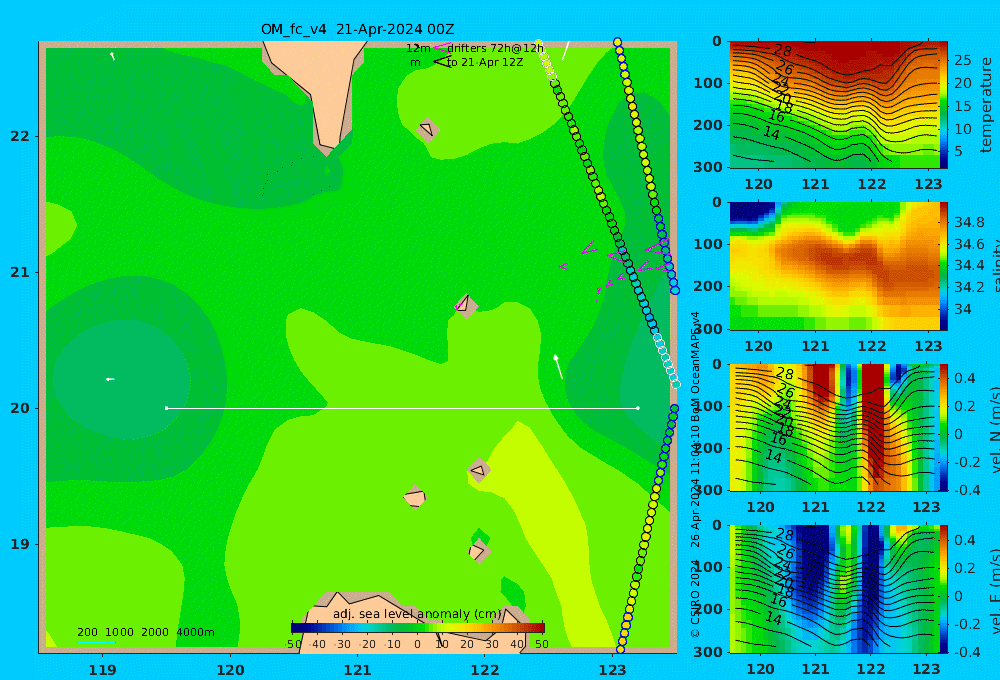Click longitude label 120 on main map axis
The height and width of the screenshot is (680, 1000).
(x=230, y=670)
